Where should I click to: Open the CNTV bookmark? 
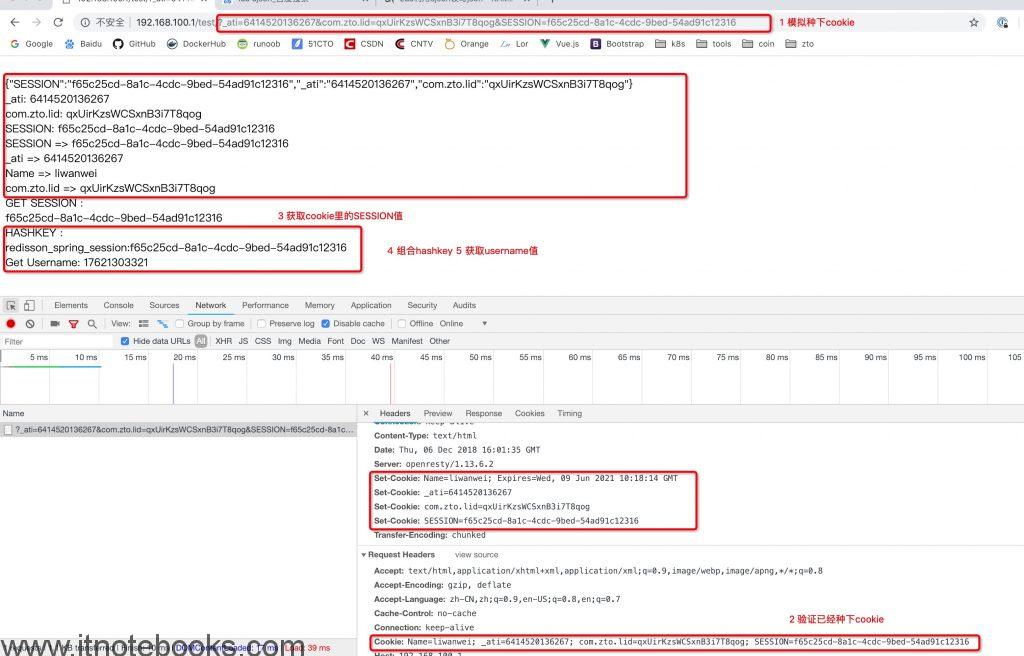pos(414,44)
